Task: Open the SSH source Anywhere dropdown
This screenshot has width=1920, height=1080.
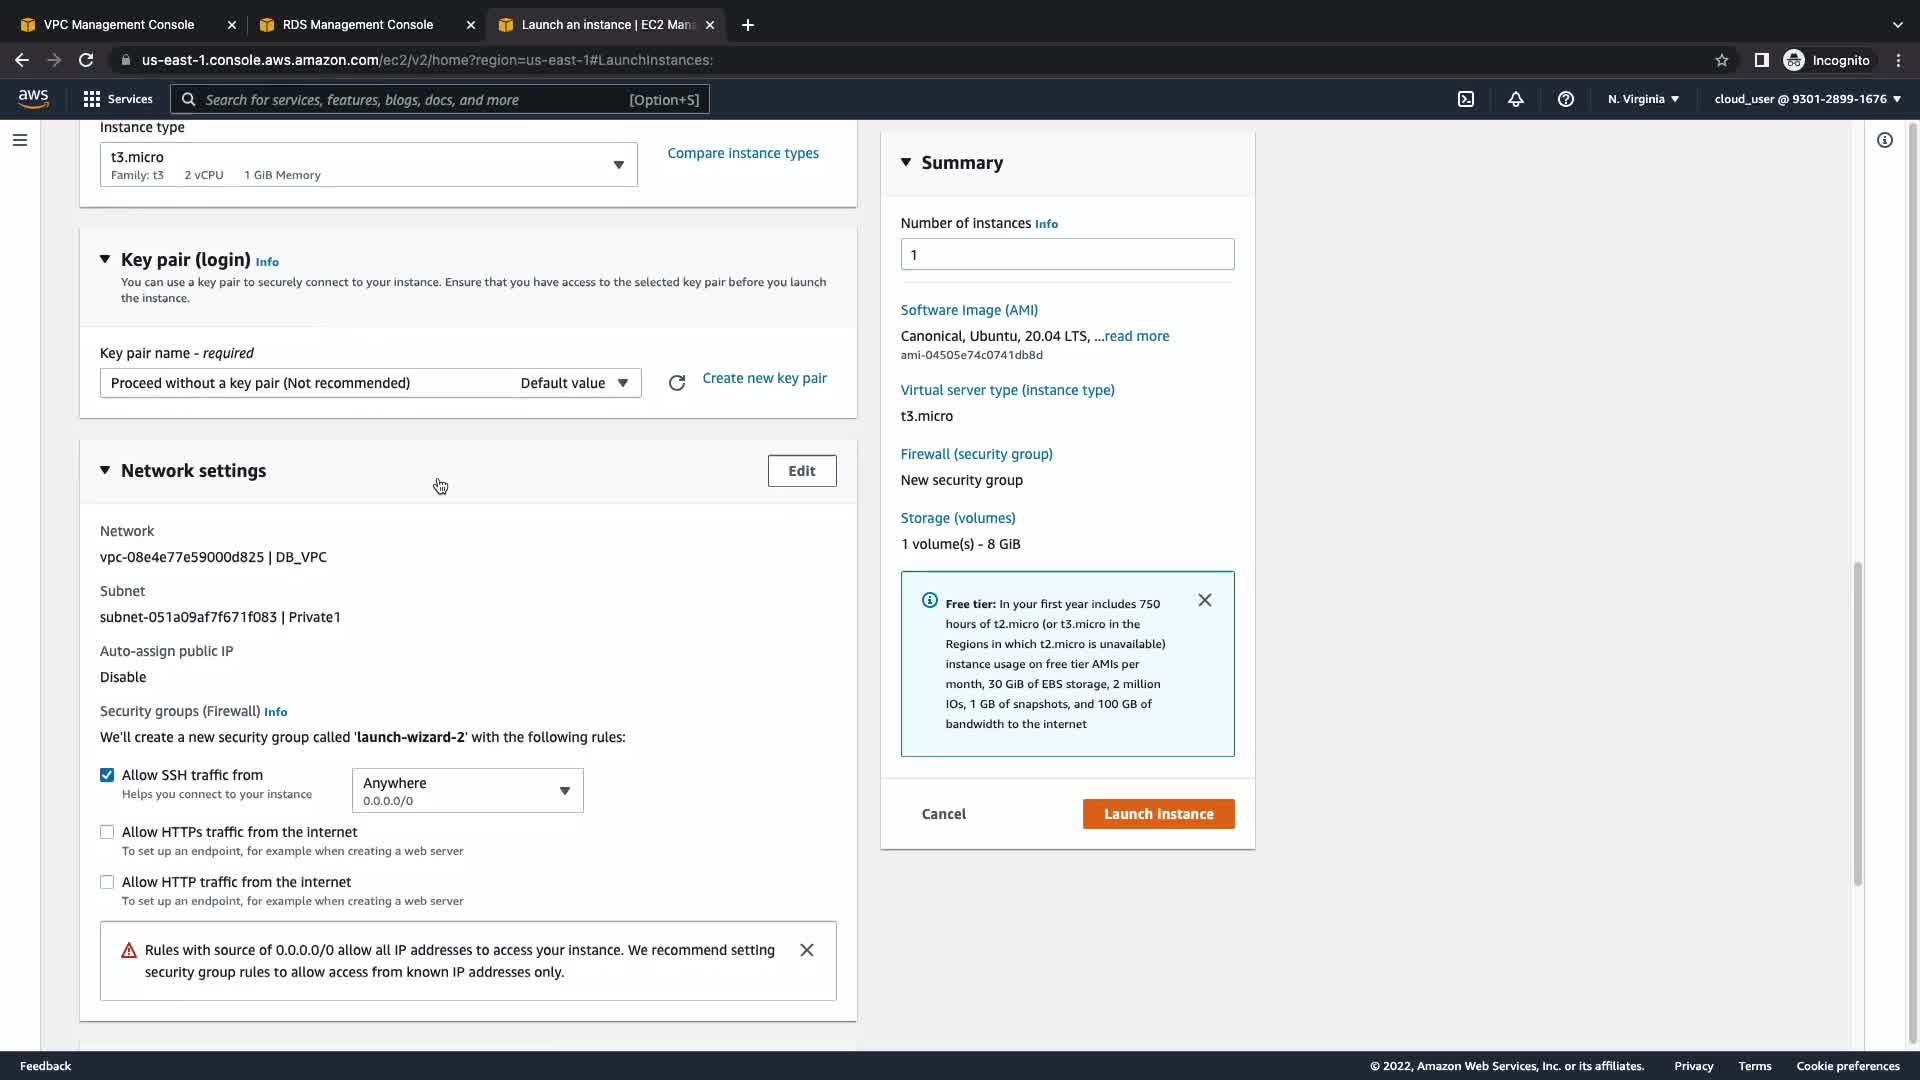Action: (x=467, y=790)
